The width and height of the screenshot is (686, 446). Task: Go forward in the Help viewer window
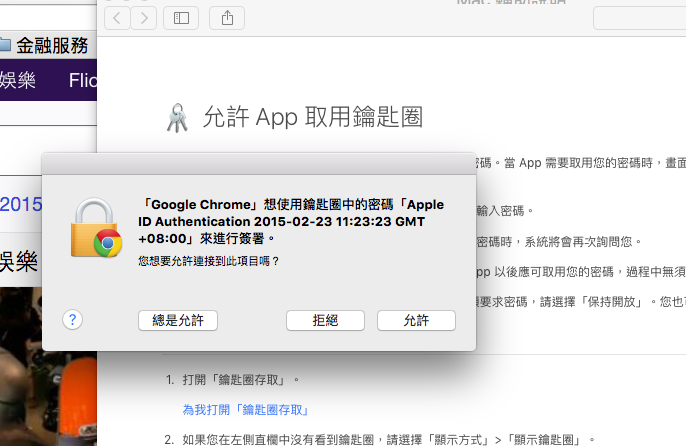144,18
